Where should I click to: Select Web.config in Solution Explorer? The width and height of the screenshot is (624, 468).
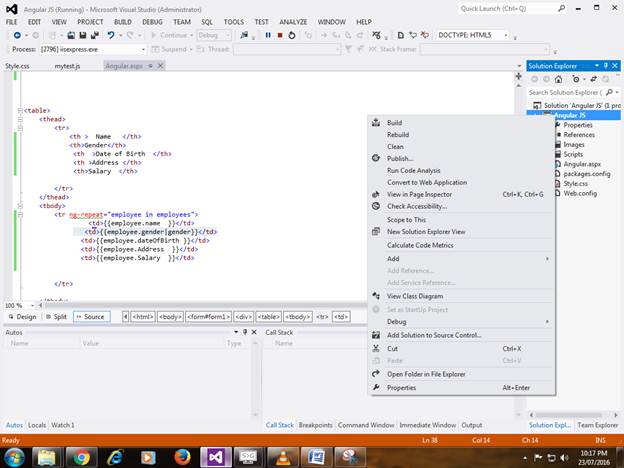point(580,193)
